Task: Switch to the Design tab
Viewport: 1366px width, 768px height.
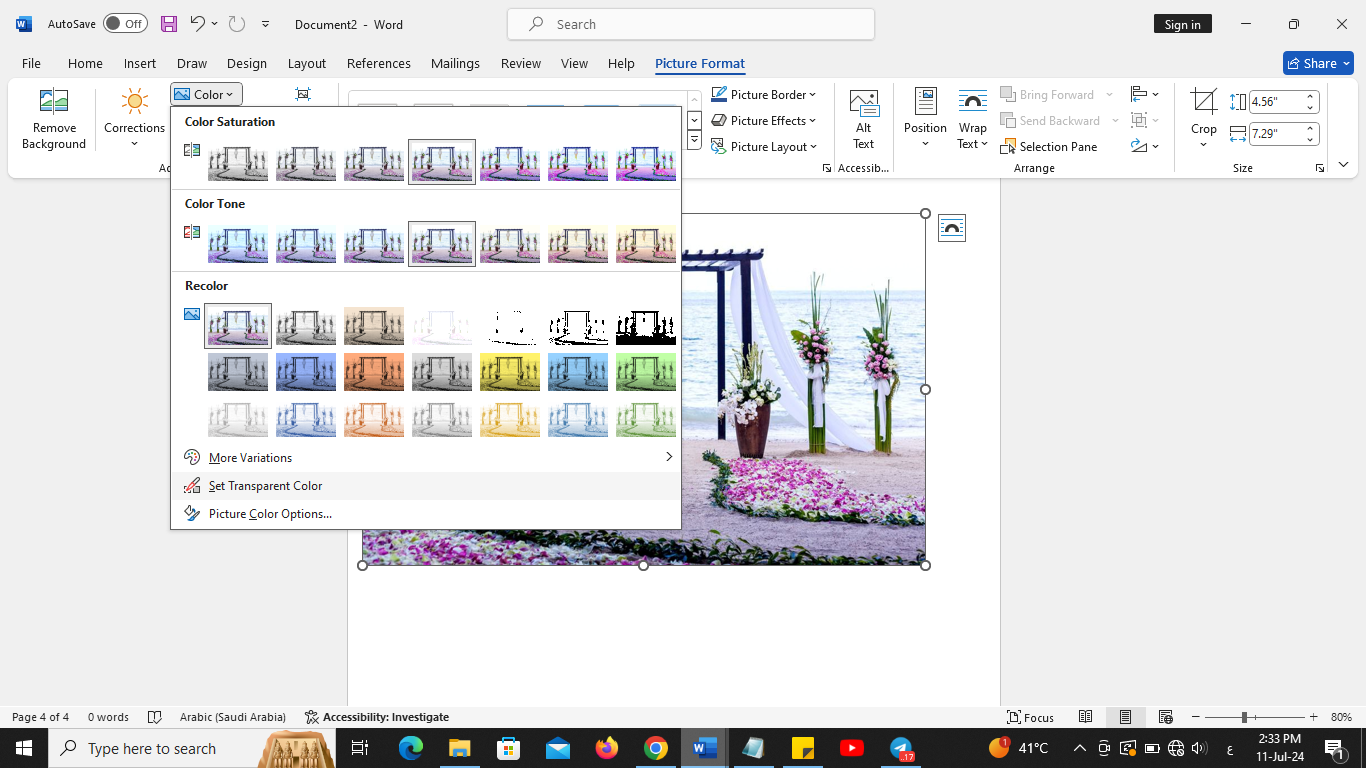Action: pyautogui.click(x=247, y=63)
